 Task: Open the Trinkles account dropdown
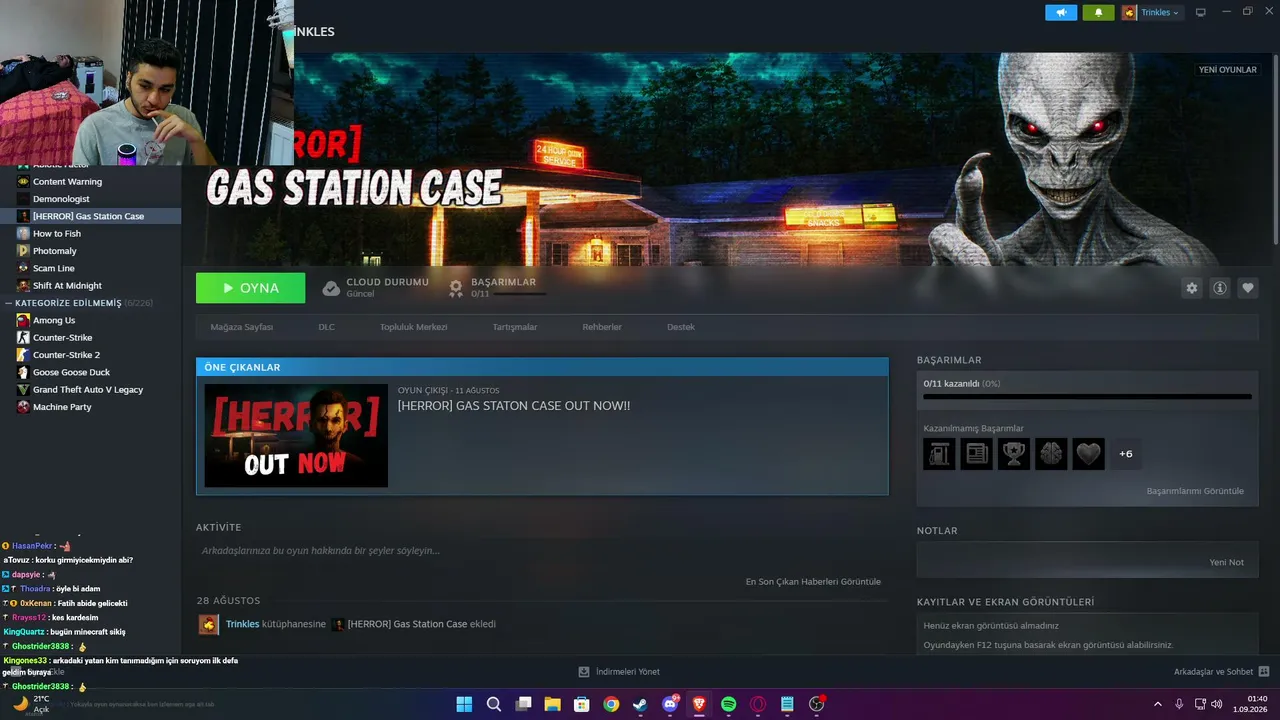coord(1151,13)
